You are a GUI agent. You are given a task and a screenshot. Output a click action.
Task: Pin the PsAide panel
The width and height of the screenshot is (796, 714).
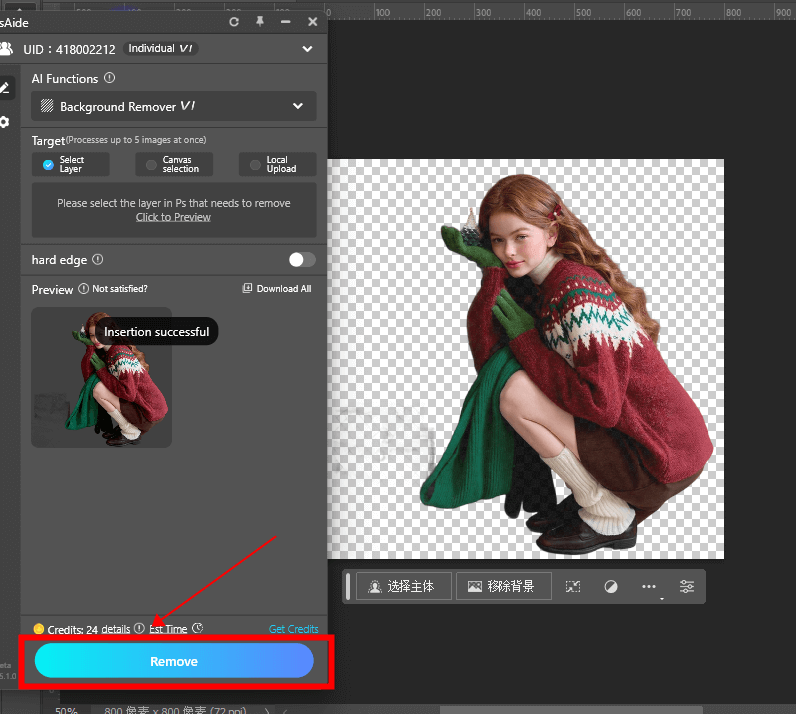pyautogui.click(x=260, y=21)
